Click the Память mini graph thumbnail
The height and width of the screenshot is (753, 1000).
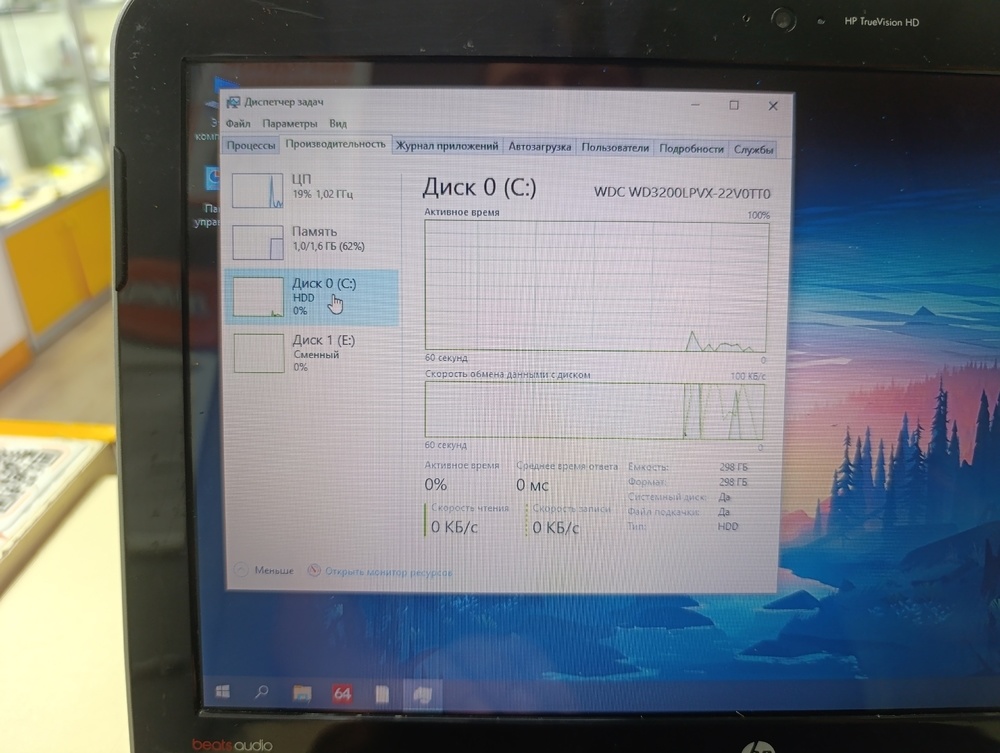coord(258,242)
